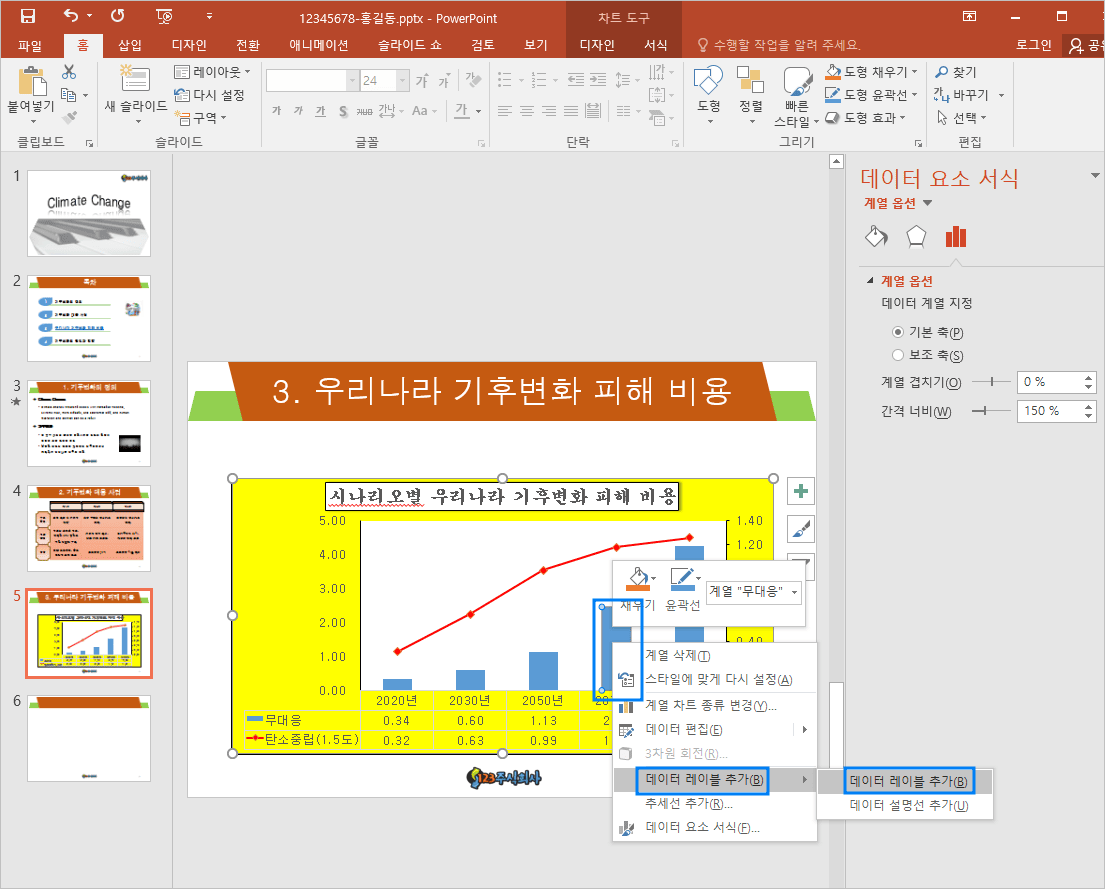Close format pane options dropdown arrow

tap(1094, 175)
